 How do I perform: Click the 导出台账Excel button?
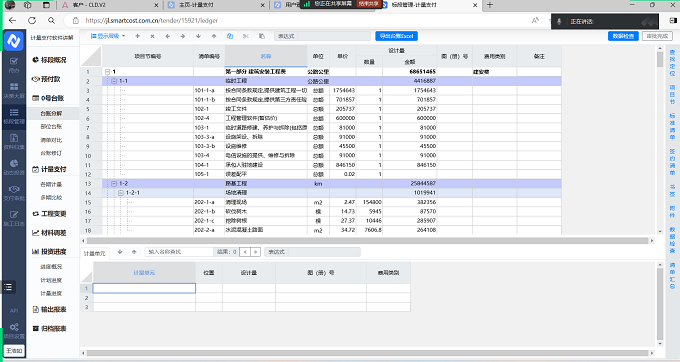tap(396, 36)
